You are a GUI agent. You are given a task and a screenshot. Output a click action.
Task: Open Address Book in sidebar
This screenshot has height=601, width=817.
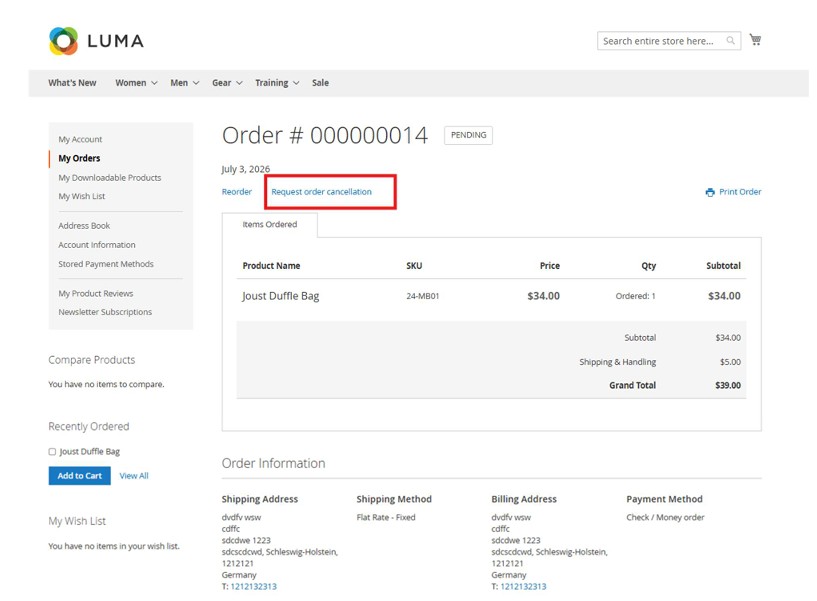[84, 226]
